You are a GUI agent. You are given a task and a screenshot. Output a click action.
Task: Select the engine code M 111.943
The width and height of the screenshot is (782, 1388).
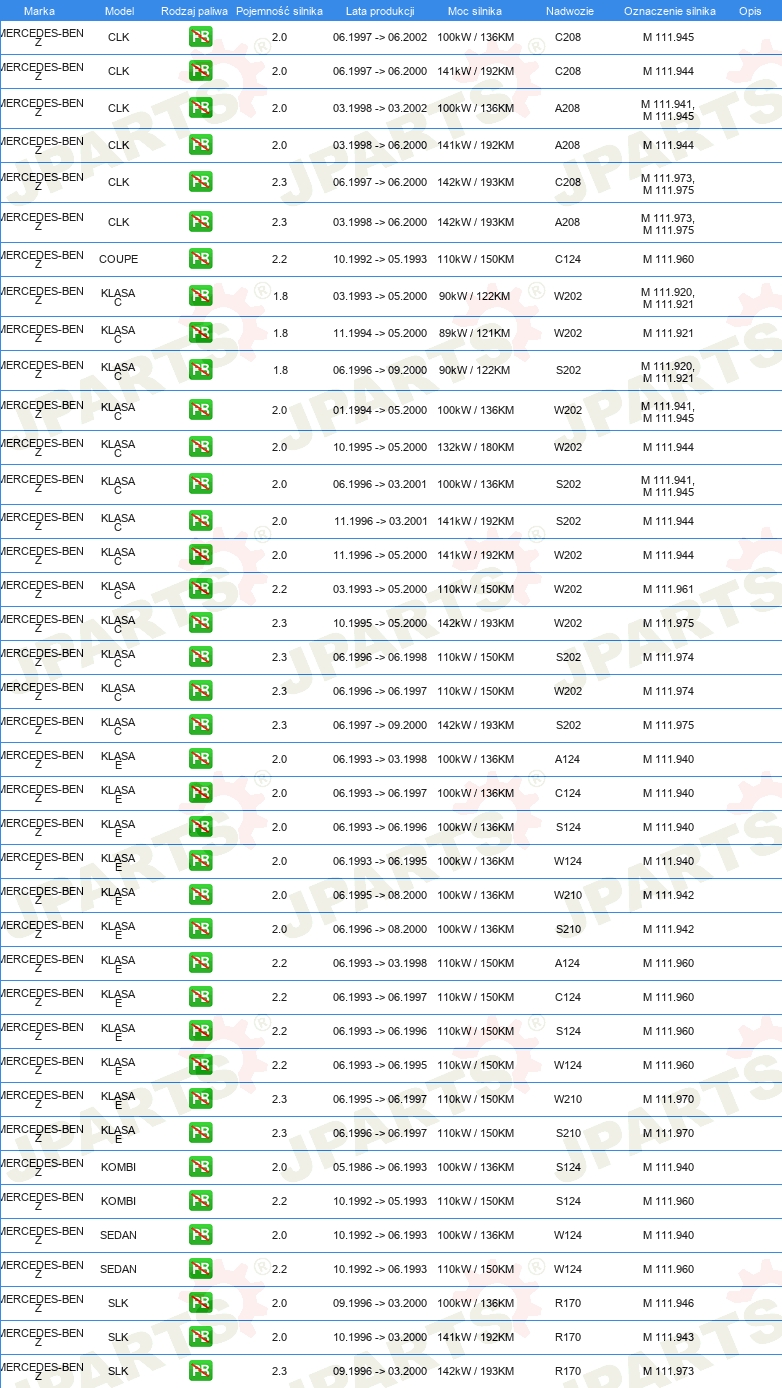tap(668, 1337)
